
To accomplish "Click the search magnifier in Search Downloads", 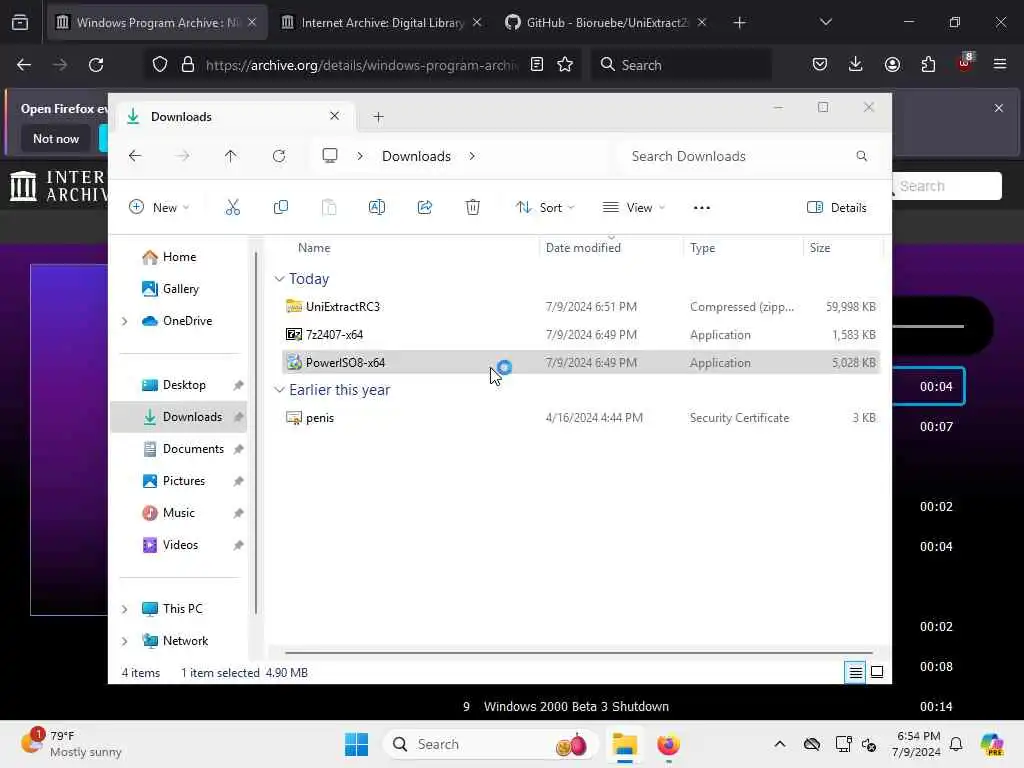I will (x=861, y=156).
